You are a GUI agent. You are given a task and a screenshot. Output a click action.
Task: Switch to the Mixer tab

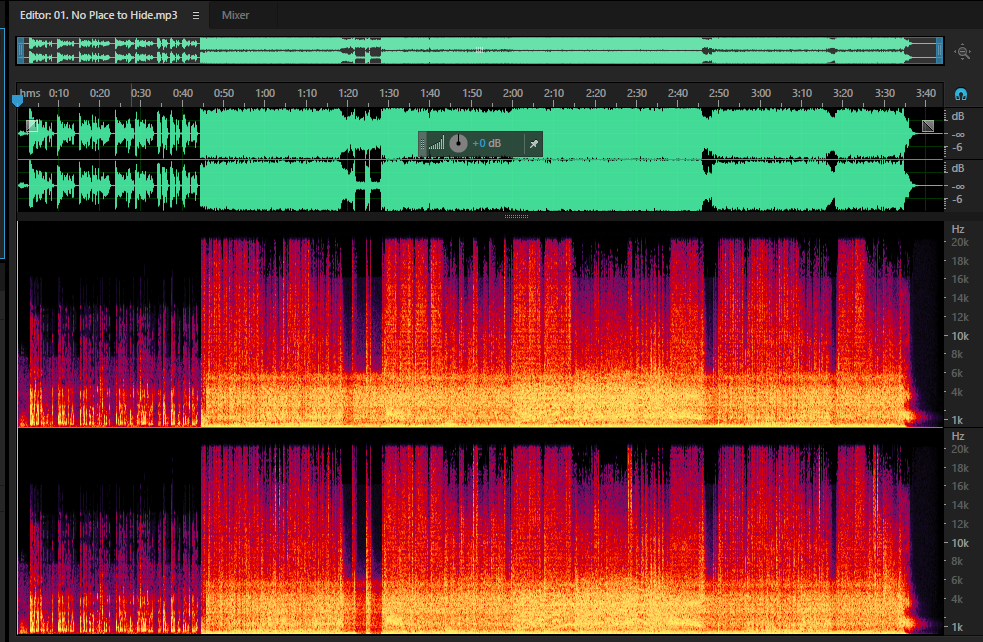click(x=235, y=15)
